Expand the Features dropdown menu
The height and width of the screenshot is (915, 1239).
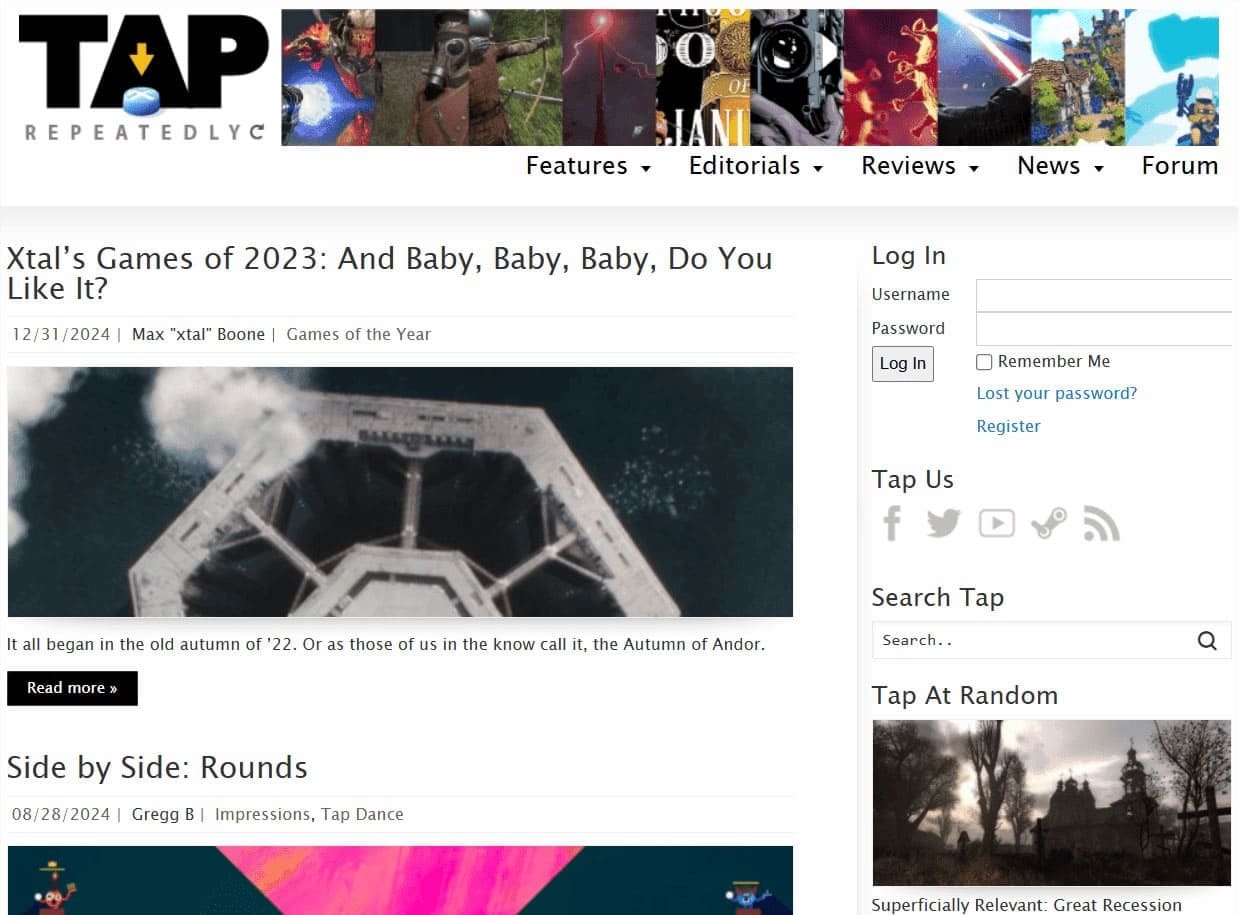(x=589, y=166)
